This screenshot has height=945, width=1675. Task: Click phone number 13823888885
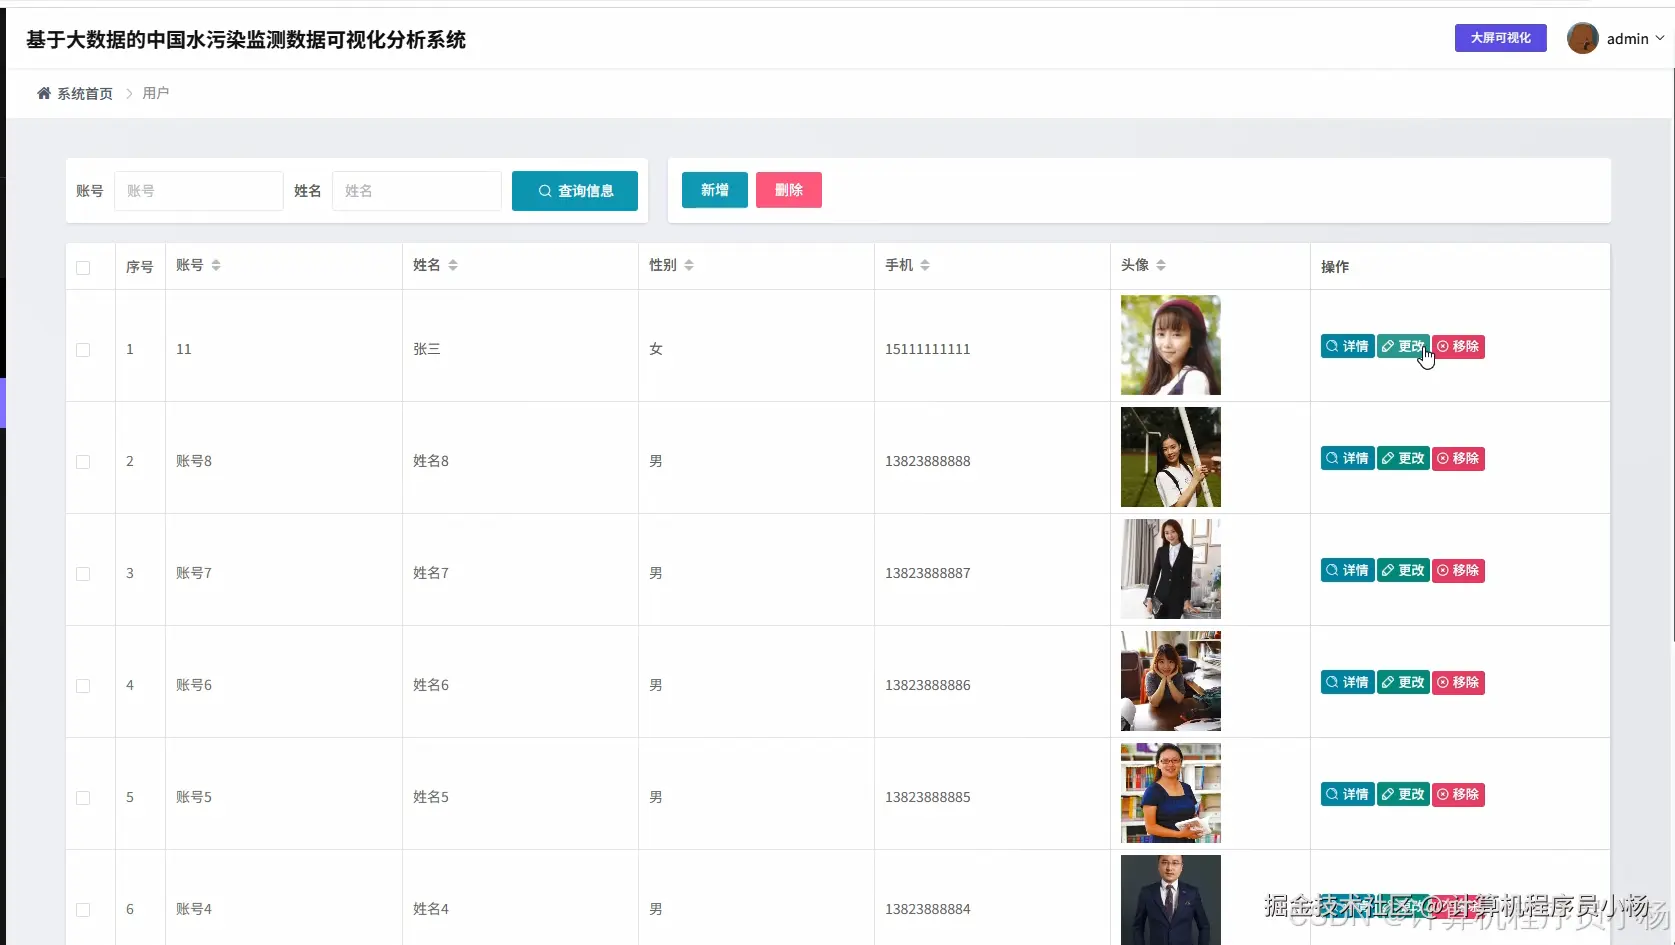928,797
